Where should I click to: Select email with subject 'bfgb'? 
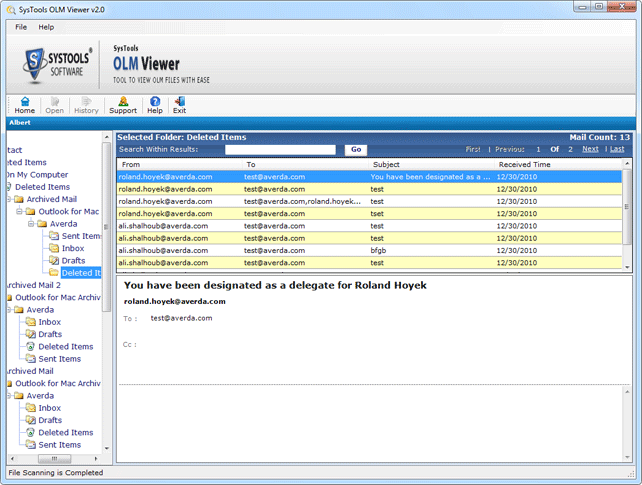point(369,250)
